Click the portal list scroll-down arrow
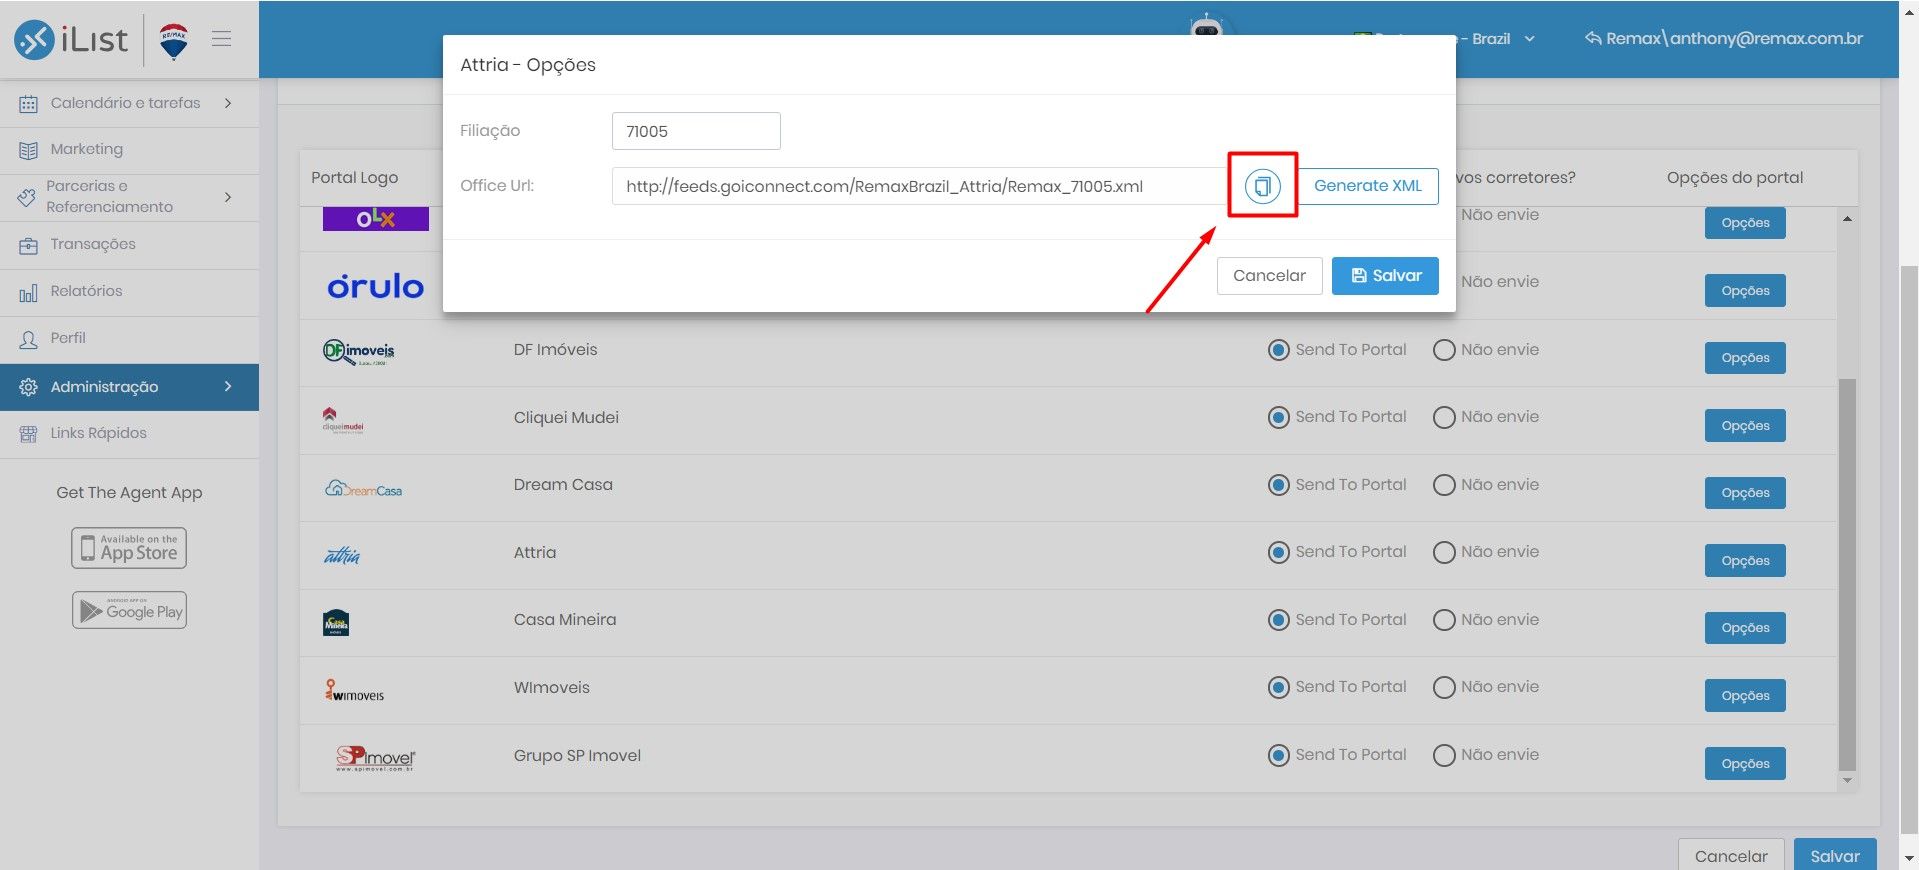Screen dimensions: 1919x870 pyautogui.click(x=1847, y=781)
